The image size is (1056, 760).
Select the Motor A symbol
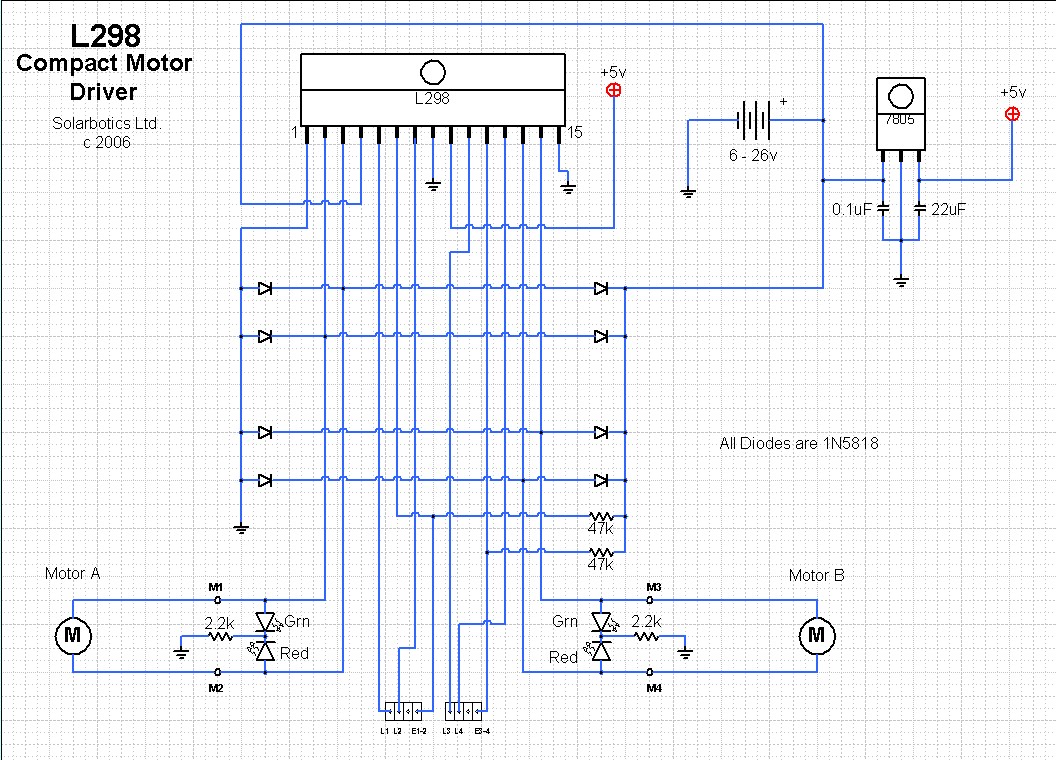pos(72,635)
